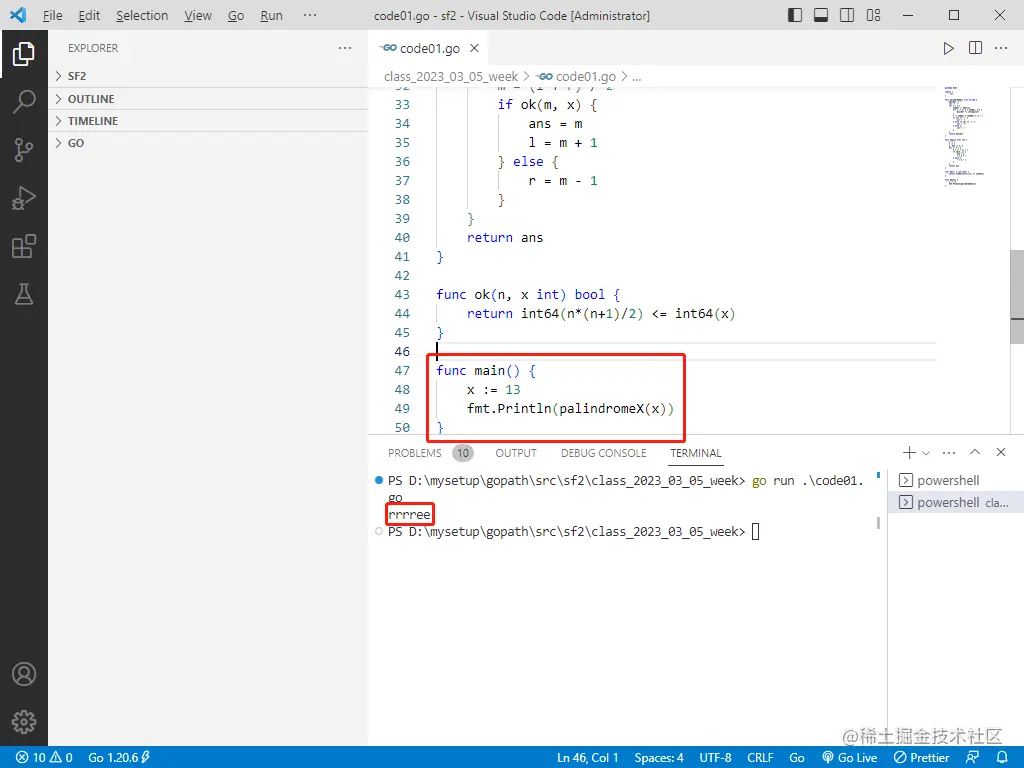Open the Testing flask view
Viewport: 1024px width, 768px height.
[24, 294]
